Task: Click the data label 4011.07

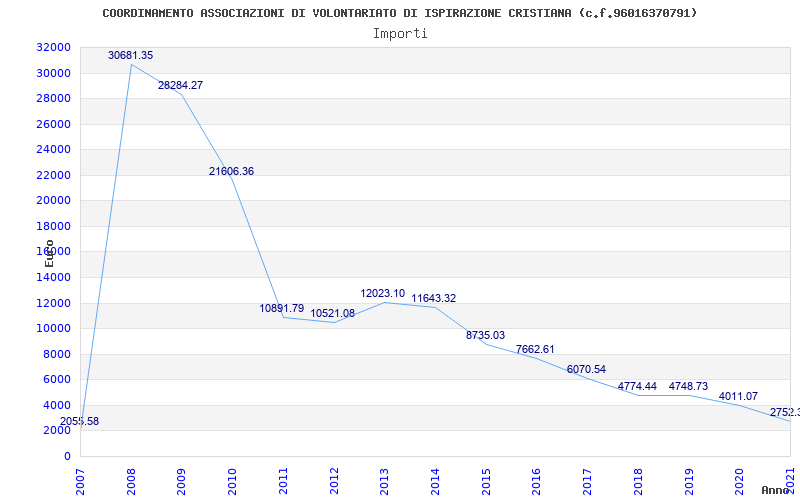Action: (738, 396)
